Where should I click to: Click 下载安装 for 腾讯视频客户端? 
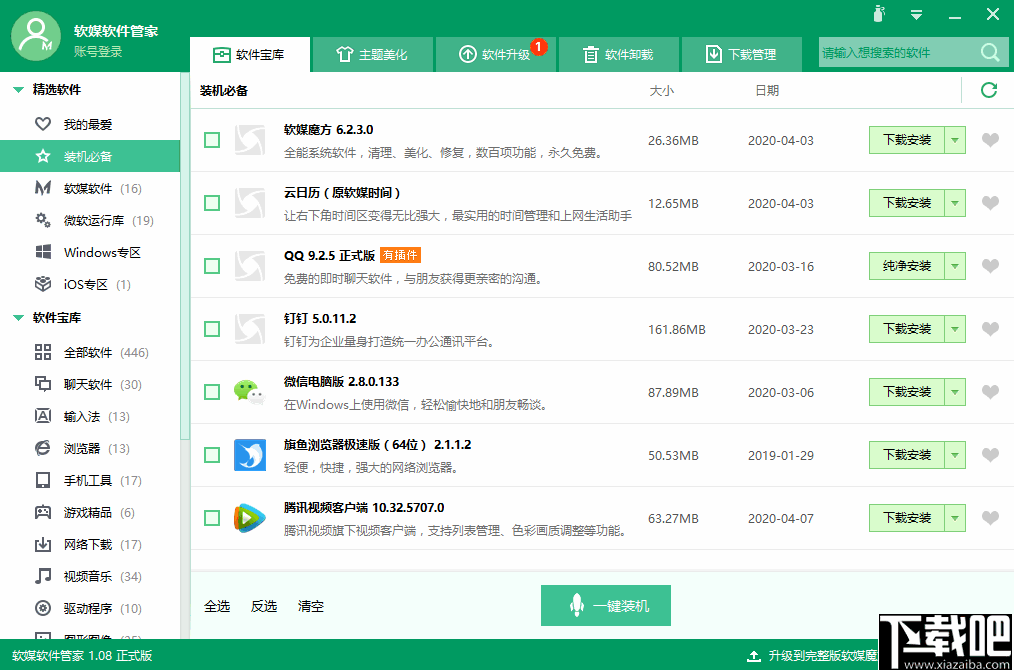907,518
